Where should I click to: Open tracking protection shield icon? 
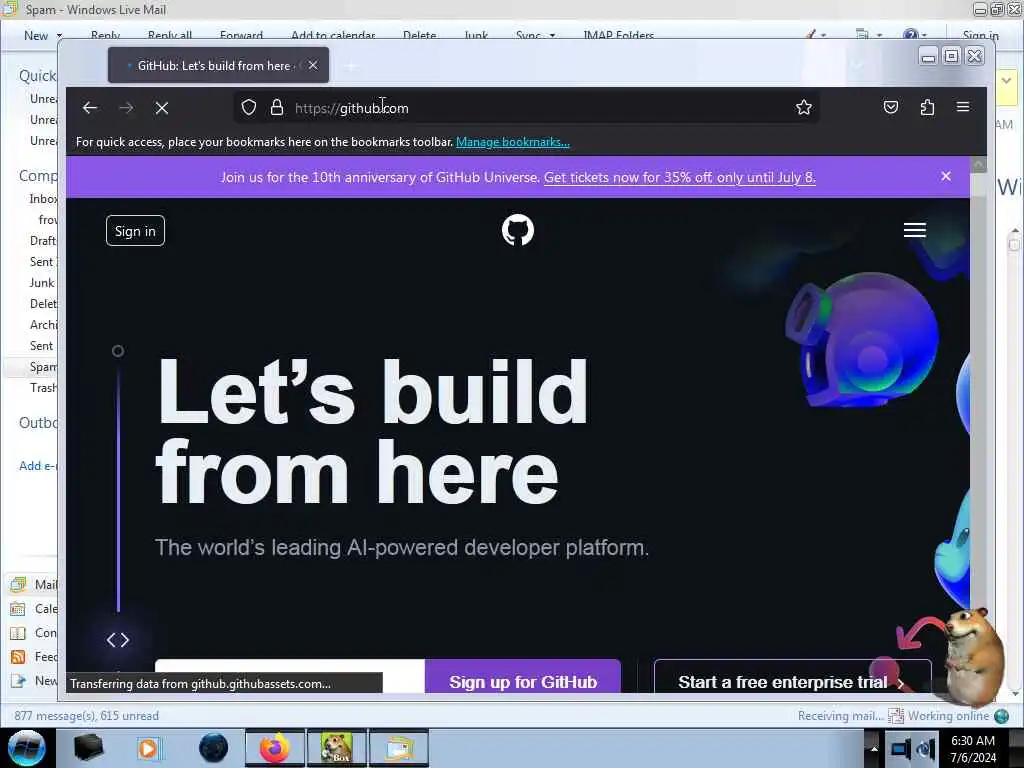(x=249, y=107)
